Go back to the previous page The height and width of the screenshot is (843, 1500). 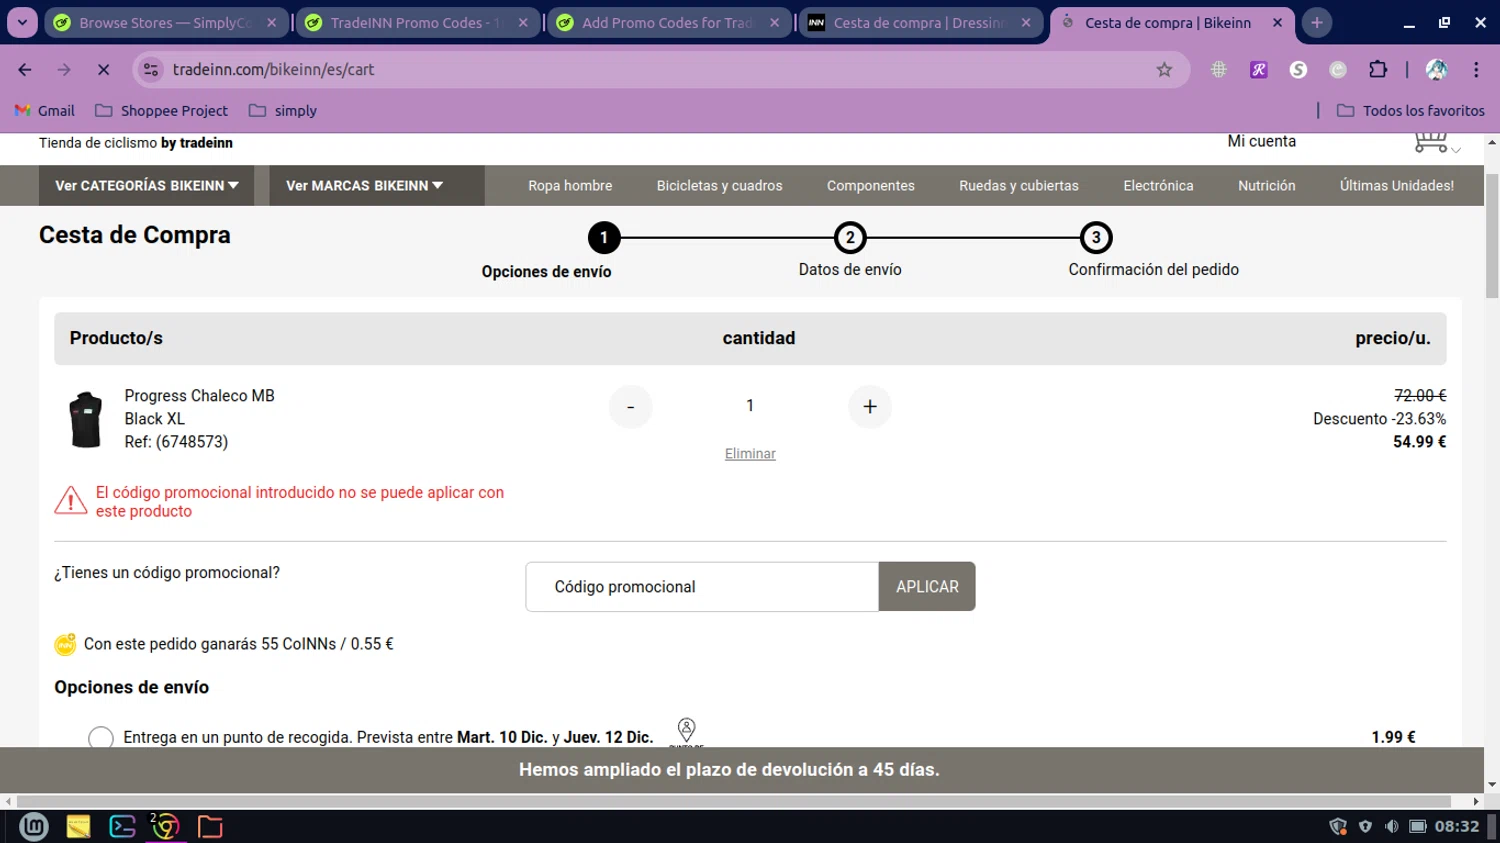pos(25,69)
